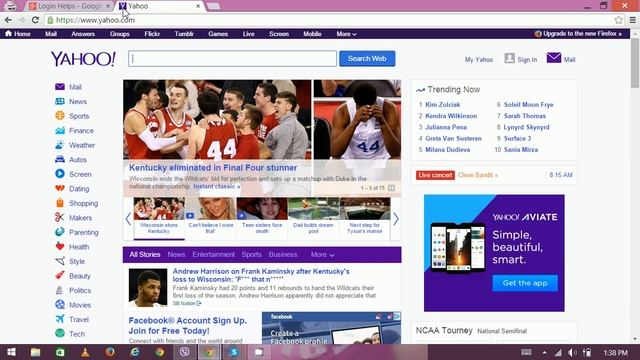640x360 pixels.
Task: Show previous carousel stories with left chevron
Action: (128, 219)
